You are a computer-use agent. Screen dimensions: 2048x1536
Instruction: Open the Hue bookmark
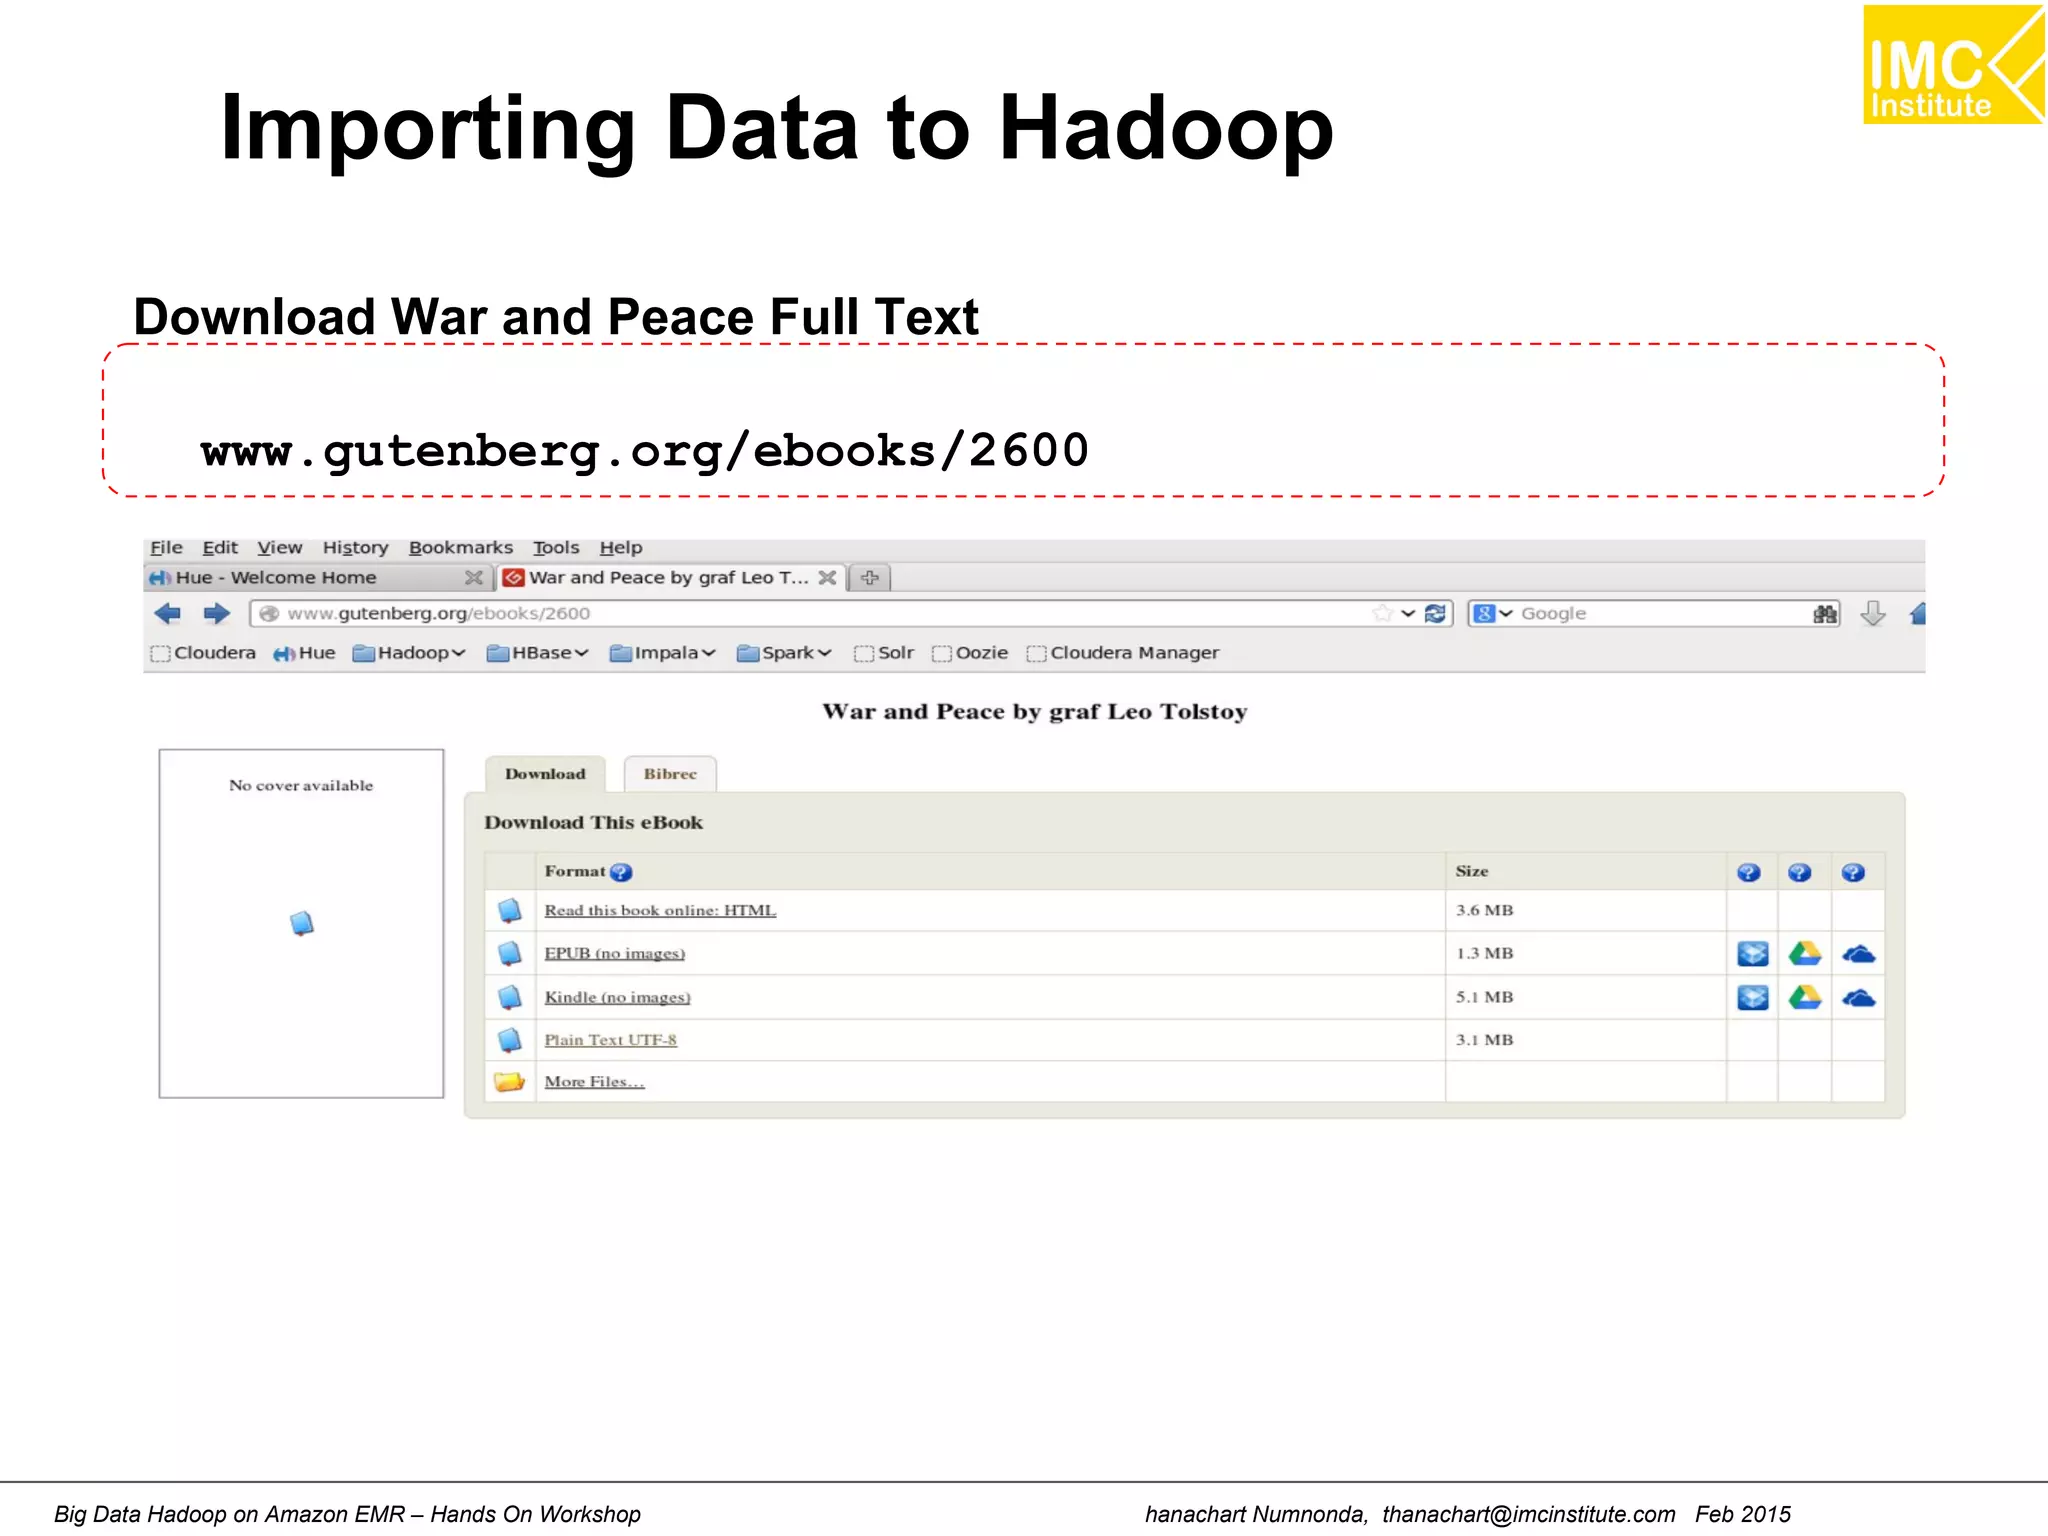pyautogui.click(x=304, y=653)
